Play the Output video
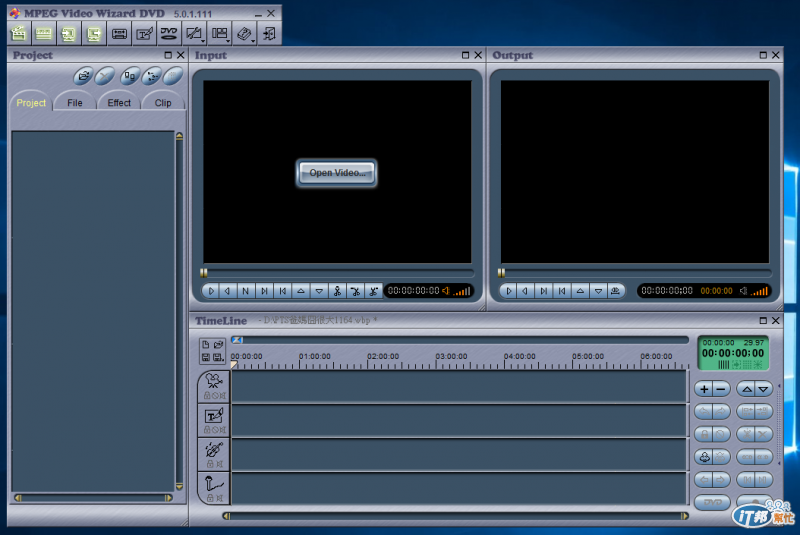This screenshot has height=535, width=800. [x=508, y=291]
